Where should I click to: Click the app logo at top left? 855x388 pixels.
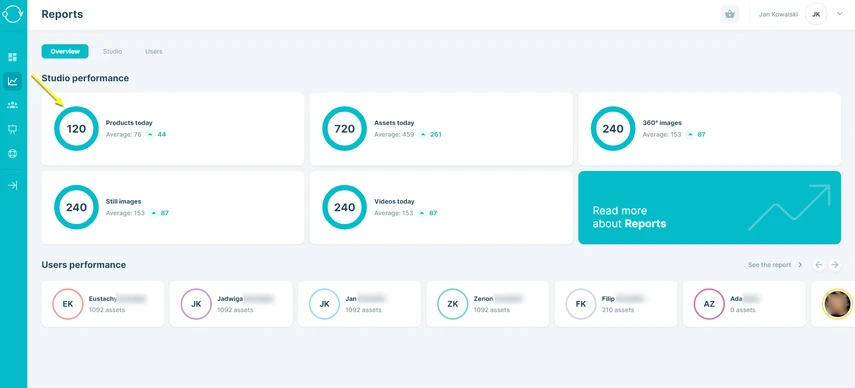pos(13,14)
